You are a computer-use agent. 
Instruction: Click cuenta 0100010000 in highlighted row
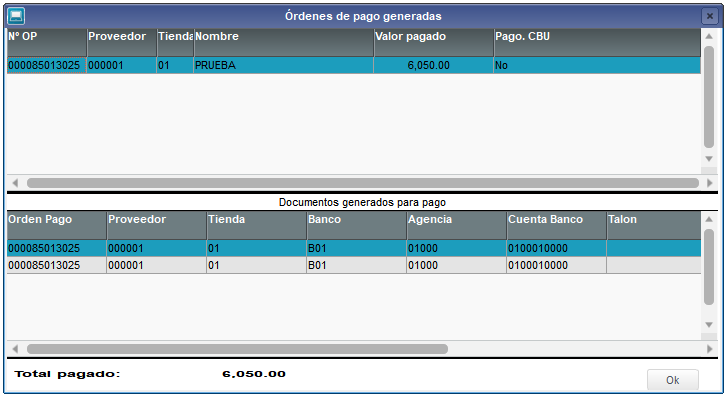556,249
